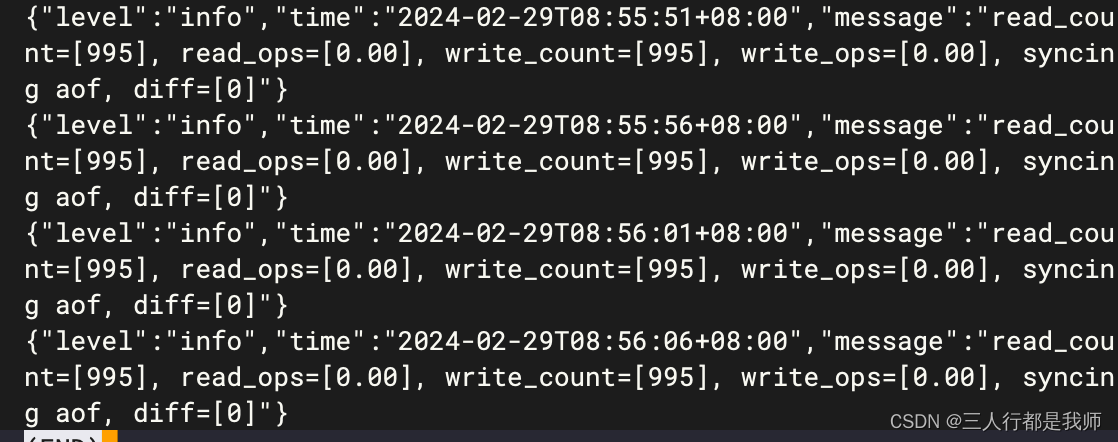Image resolution: width=1118 pixels, height=442 pixels.
Task: Click the "info" value in the first log entry
Action: tap(211, 18)
